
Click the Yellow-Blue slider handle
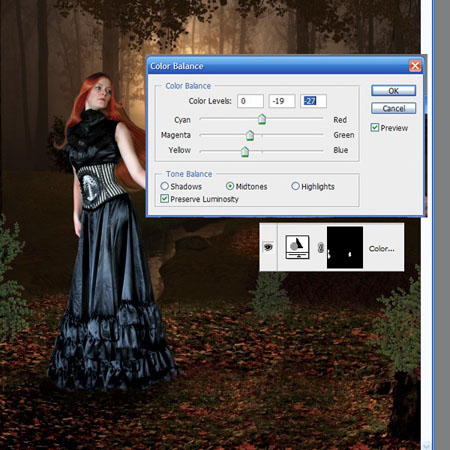point(245,151)
